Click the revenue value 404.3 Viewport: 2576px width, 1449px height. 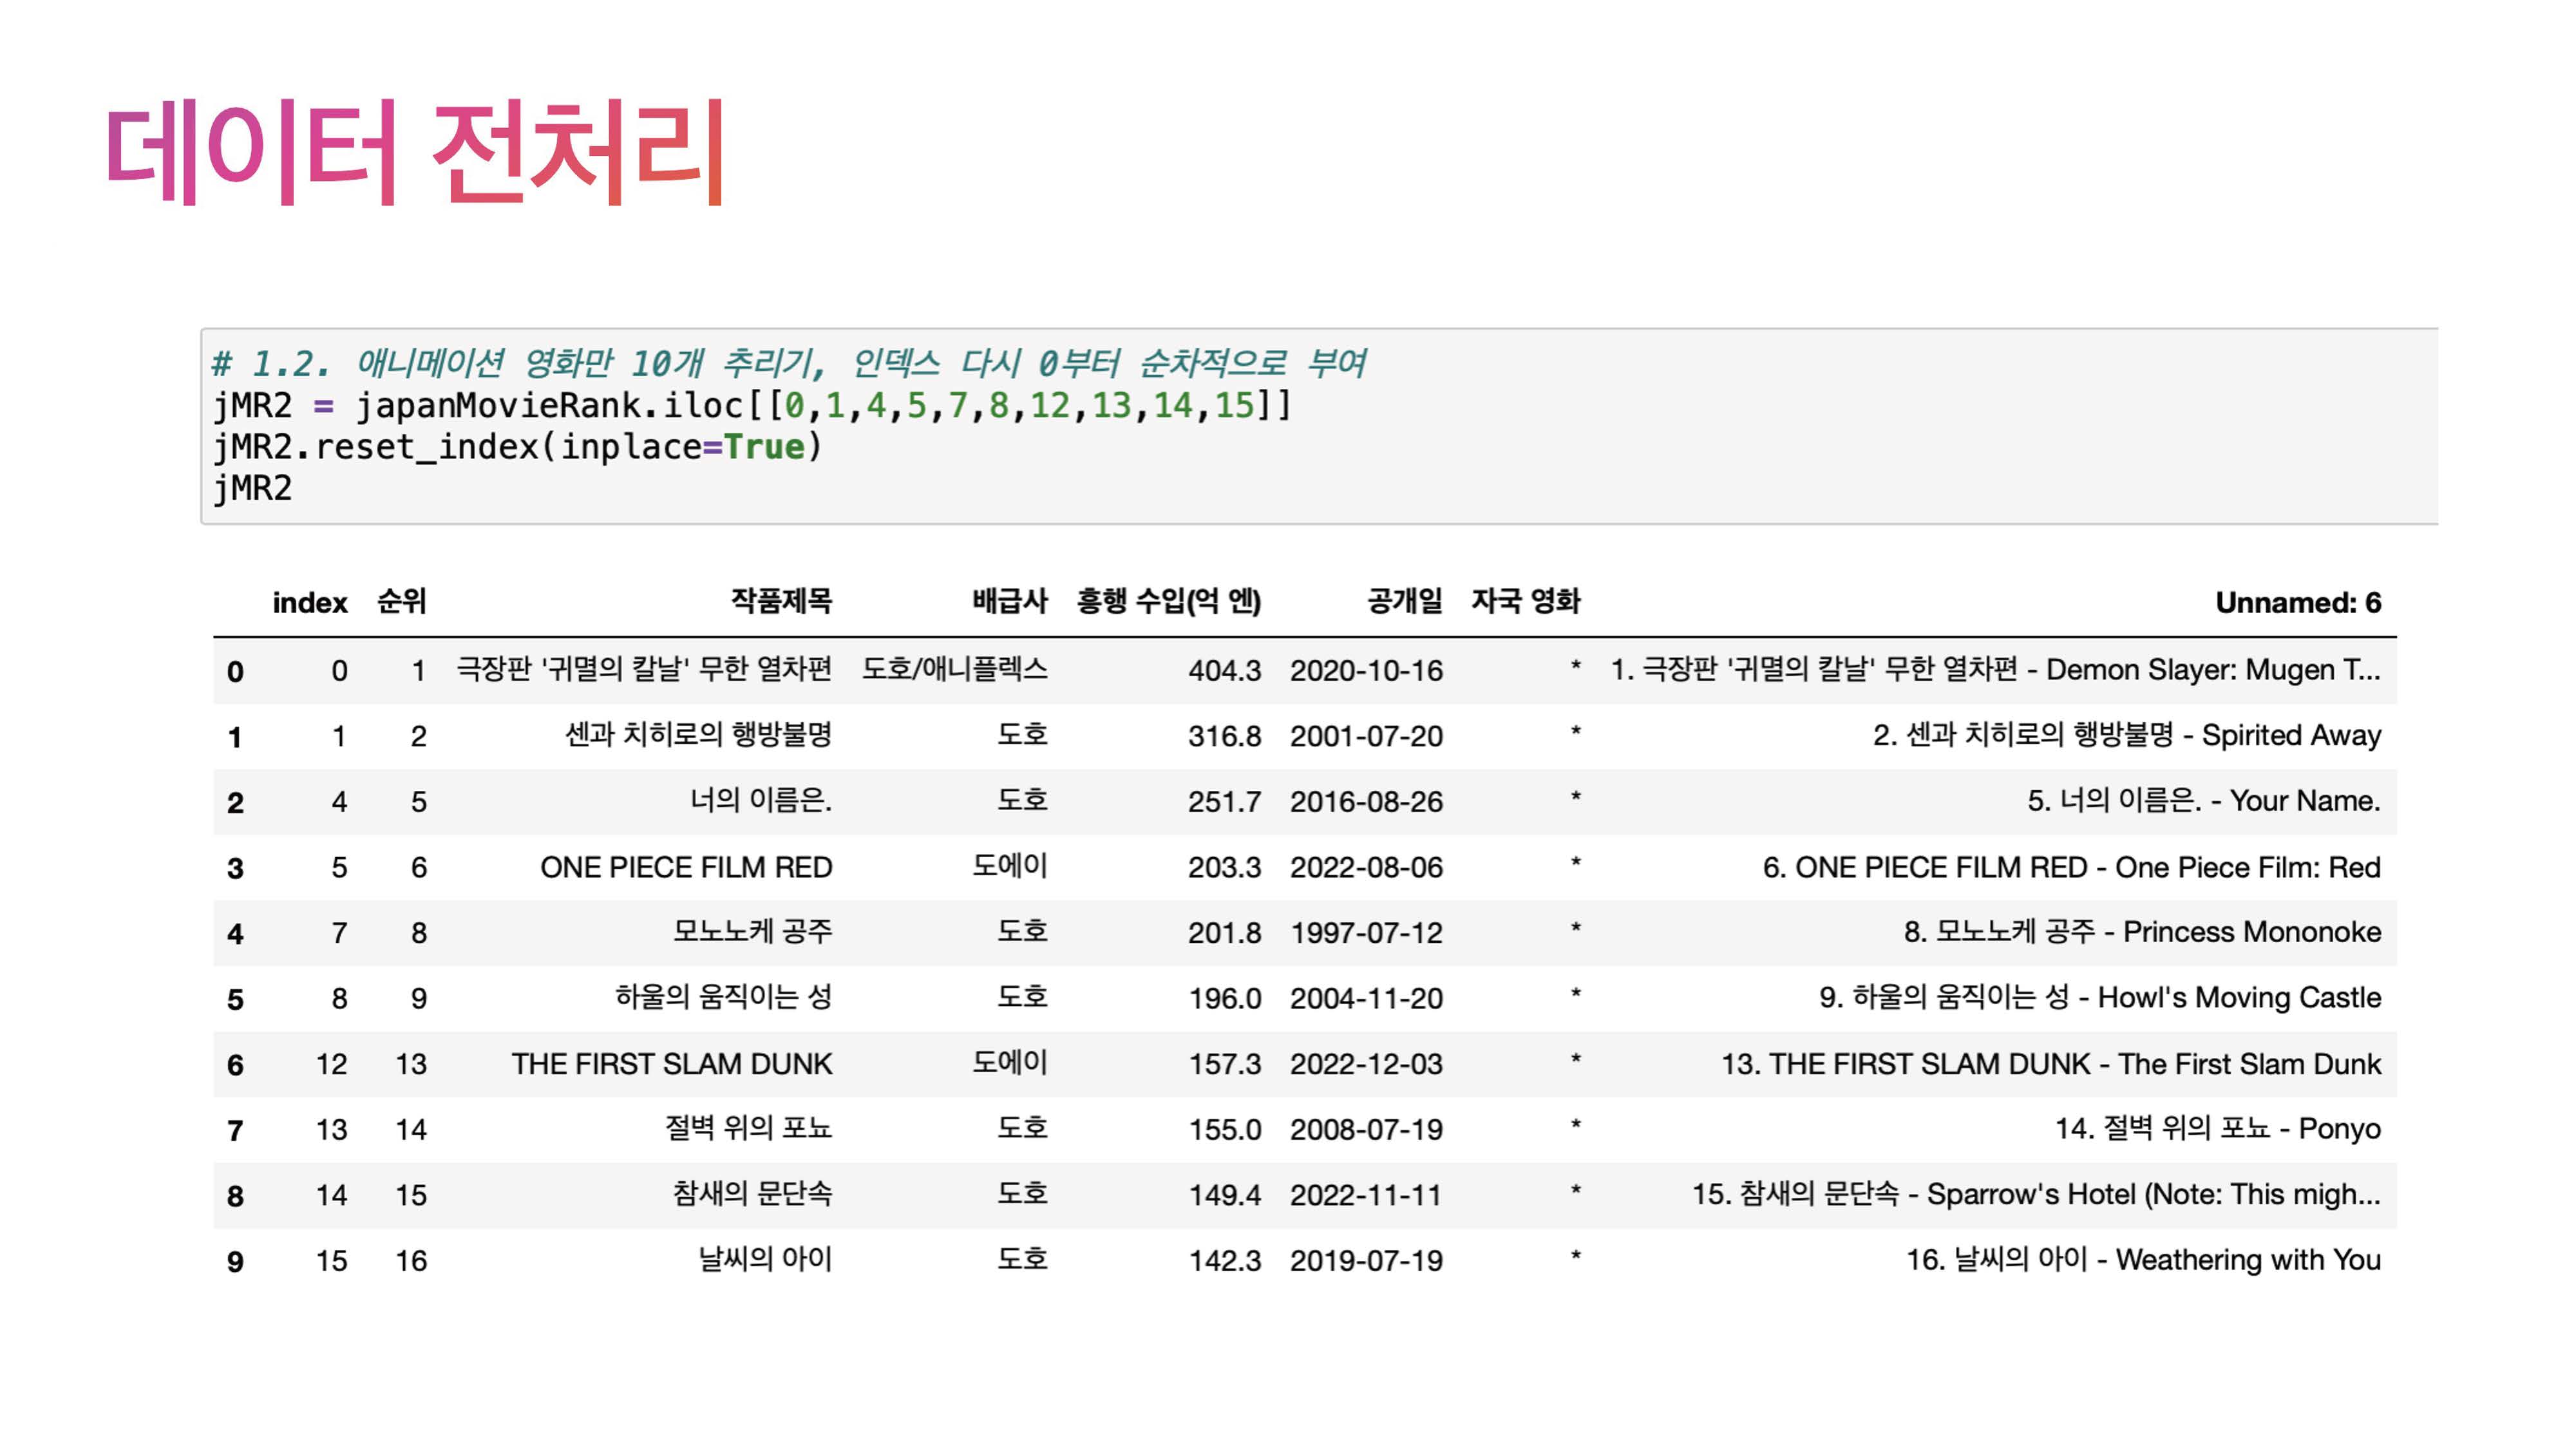tap(1224, 670)
